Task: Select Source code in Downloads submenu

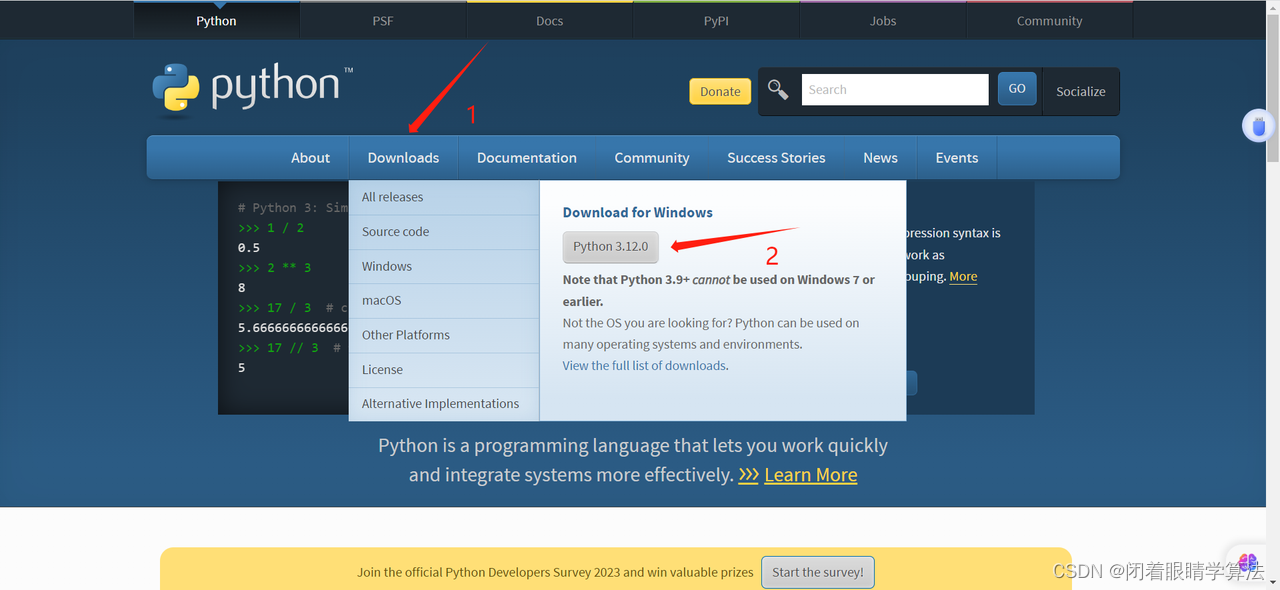Action: 444,232
